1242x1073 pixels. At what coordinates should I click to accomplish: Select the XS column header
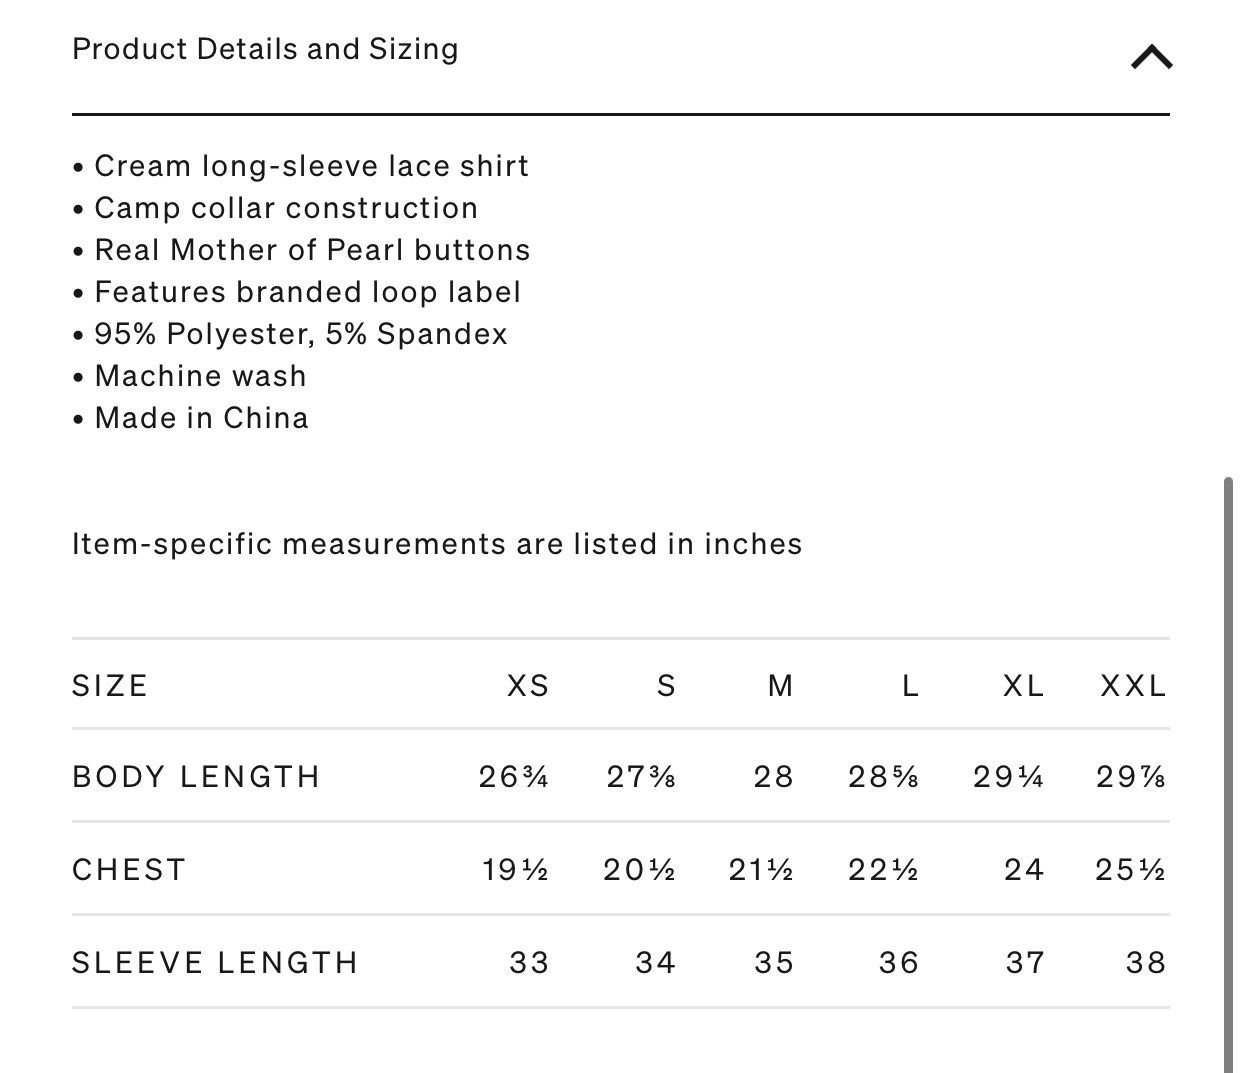coord(528,686)
